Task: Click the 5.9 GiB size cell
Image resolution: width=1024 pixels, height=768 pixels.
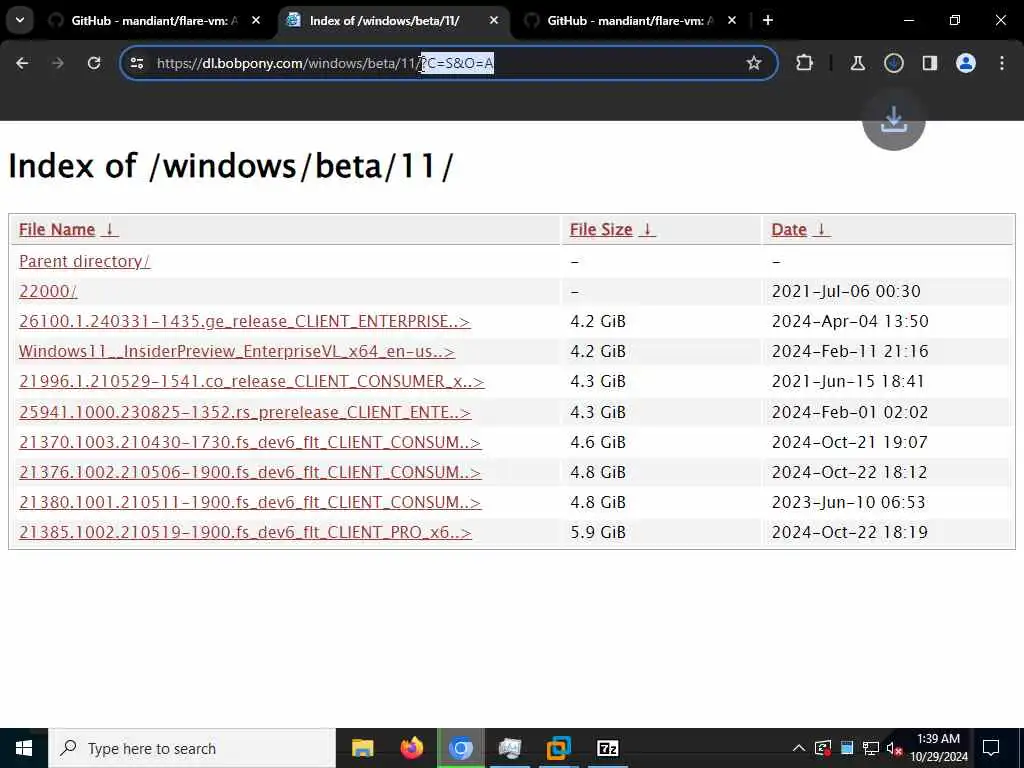Action: pyautogui.click(x=598, y=532)
